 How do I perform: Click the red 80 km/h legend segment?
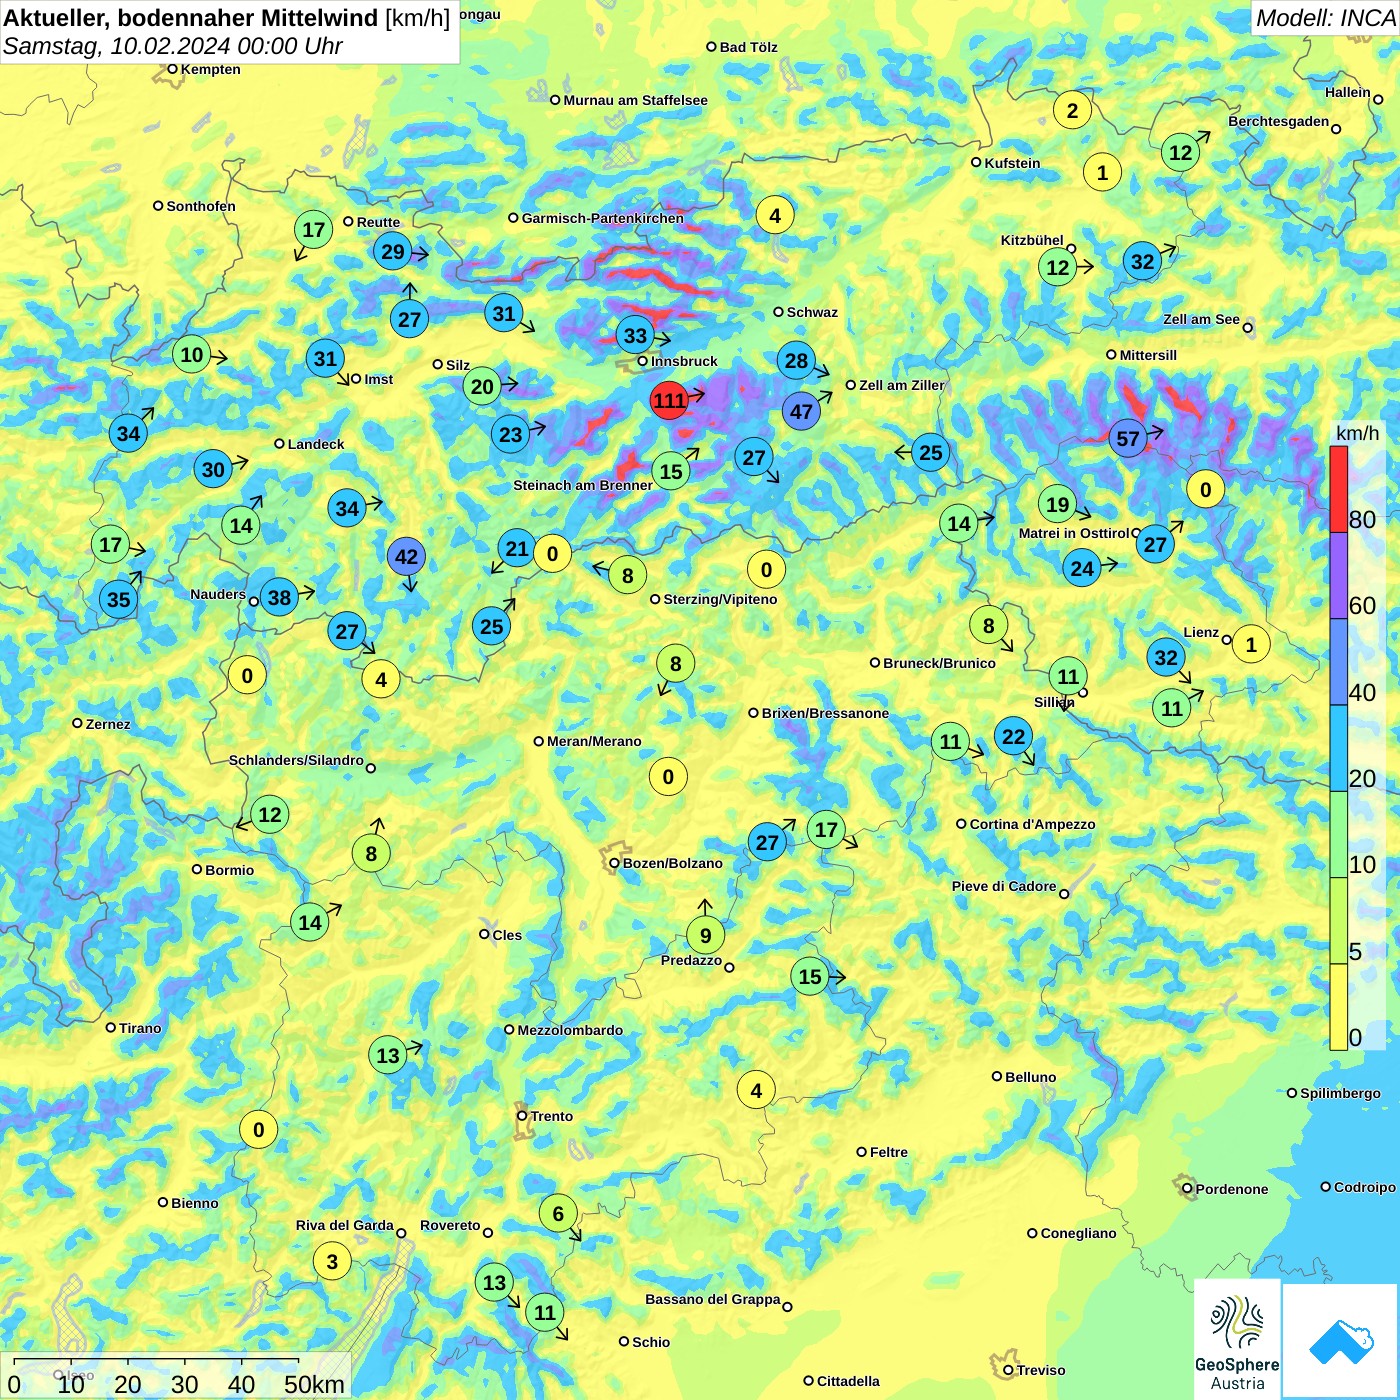pyautogui.click(x=1339, y=489)
